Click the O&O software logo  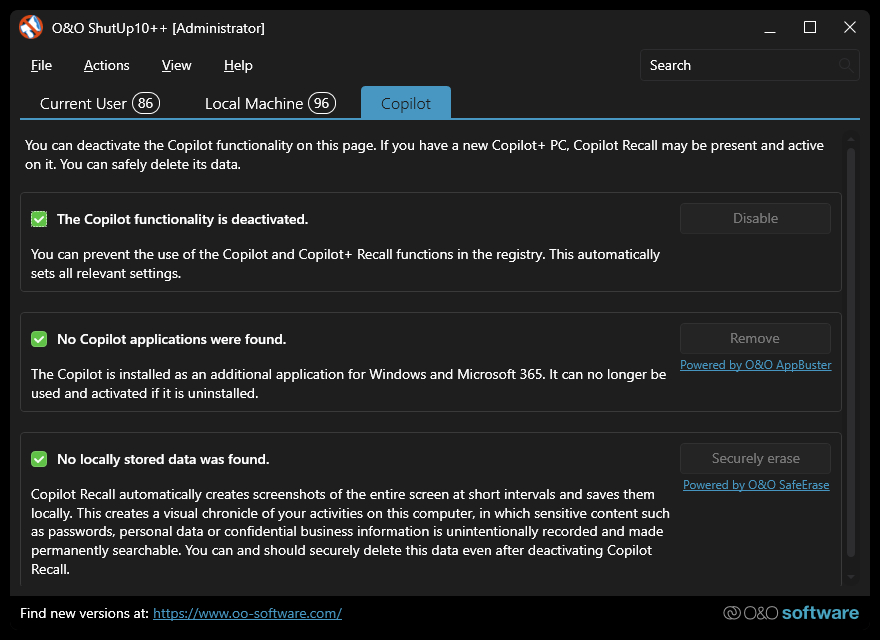791,613
